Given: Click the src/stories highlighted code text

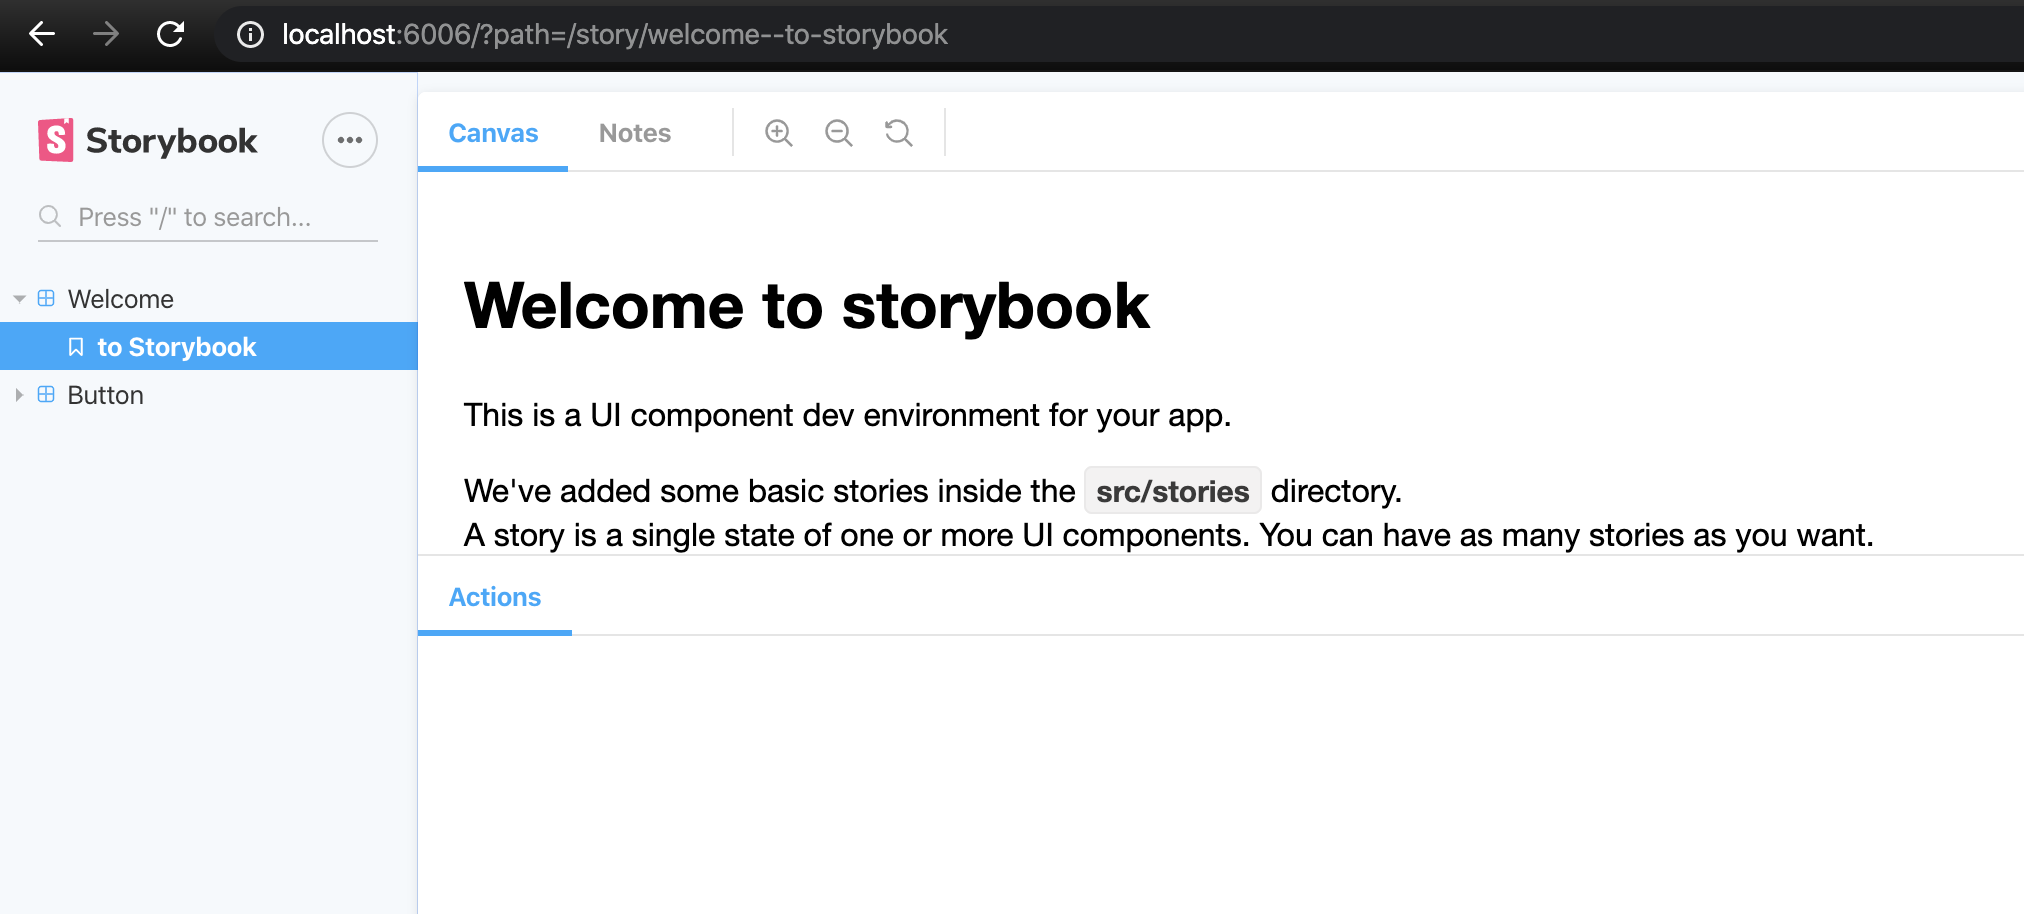Looking at the screenshot, I should point(1171,490).
